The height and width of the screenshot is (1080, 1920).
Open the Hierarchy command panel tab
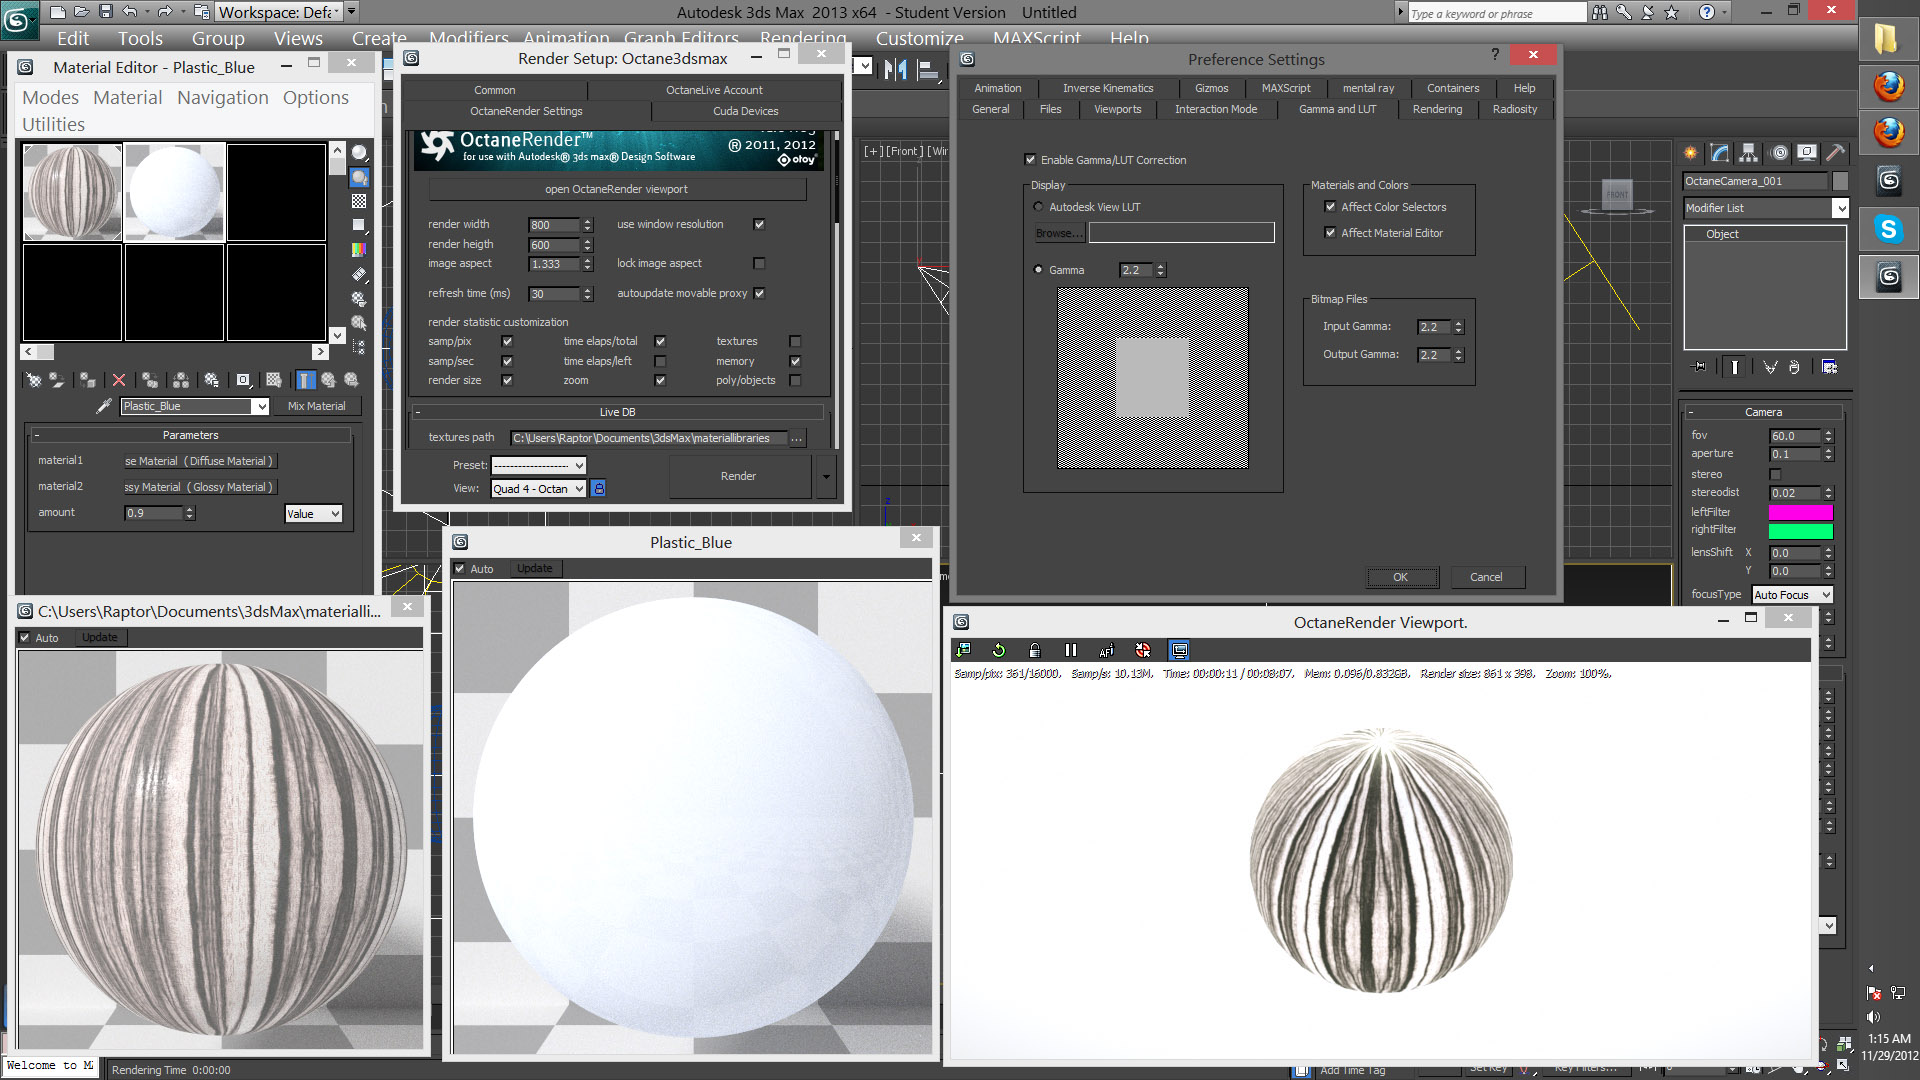pos(1748,153)
